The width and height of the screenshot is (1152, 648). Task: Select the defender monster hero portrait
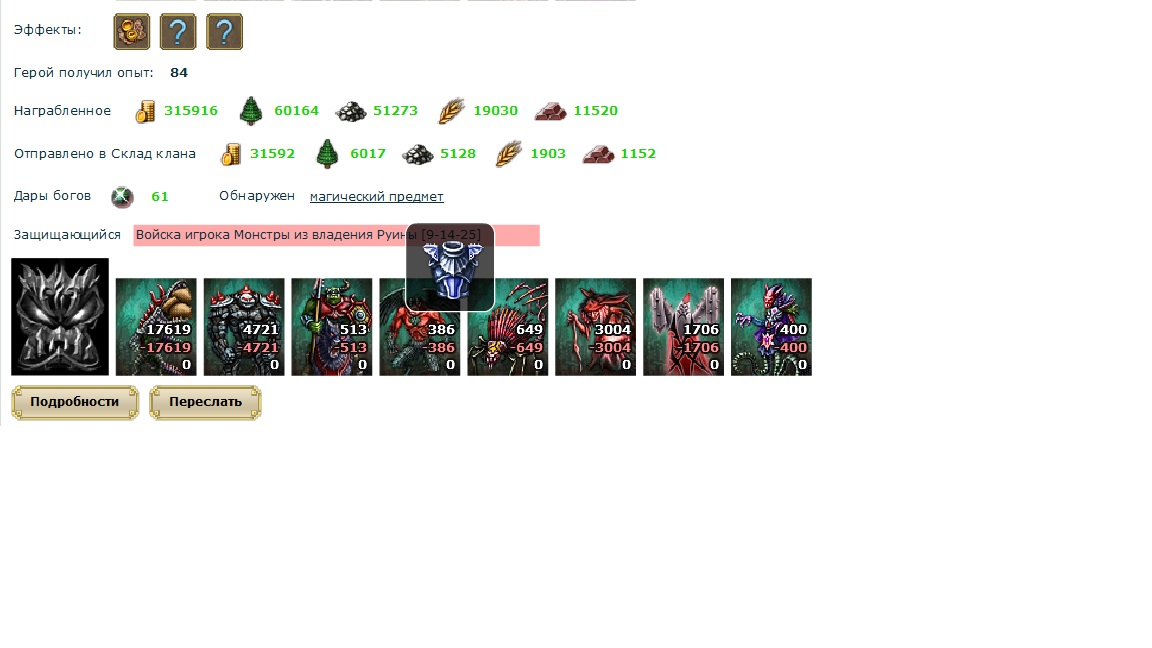pos(60,317)
